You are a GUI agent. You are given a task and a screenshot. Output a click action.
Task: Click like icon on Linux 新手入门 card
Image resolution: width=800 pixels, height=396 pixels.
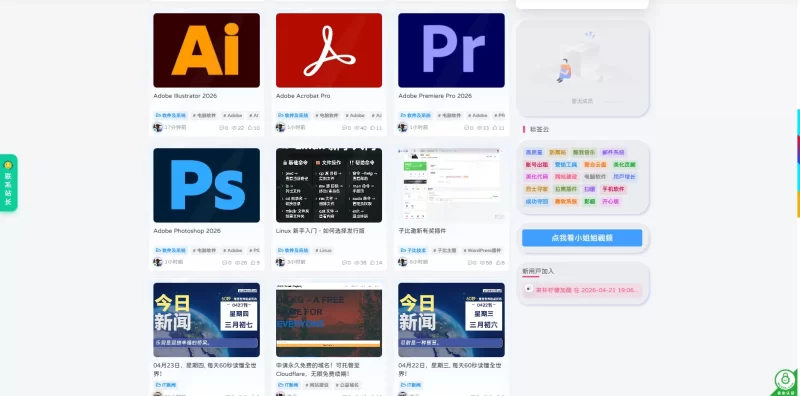[x=372, y=263]
